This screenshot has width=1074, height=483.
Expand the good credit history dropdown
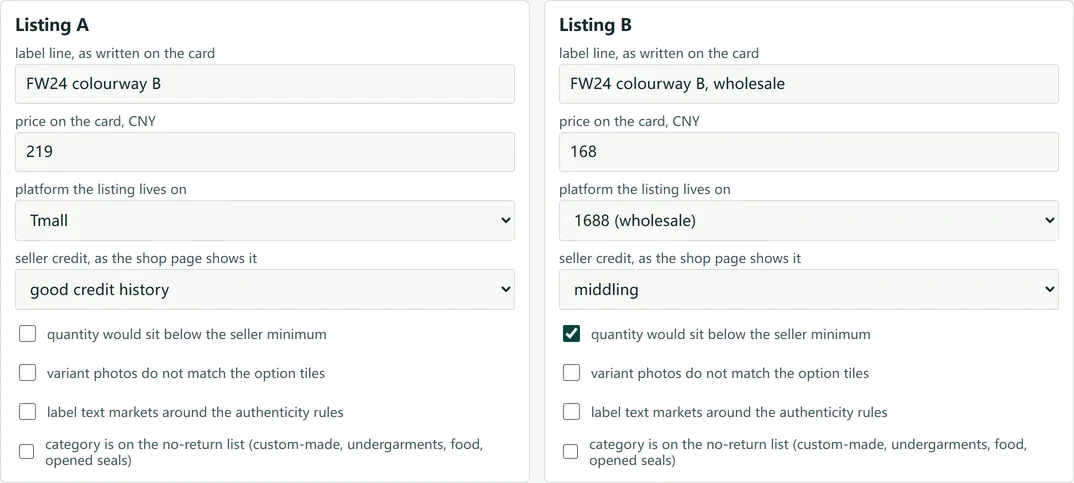coord(265,290)
